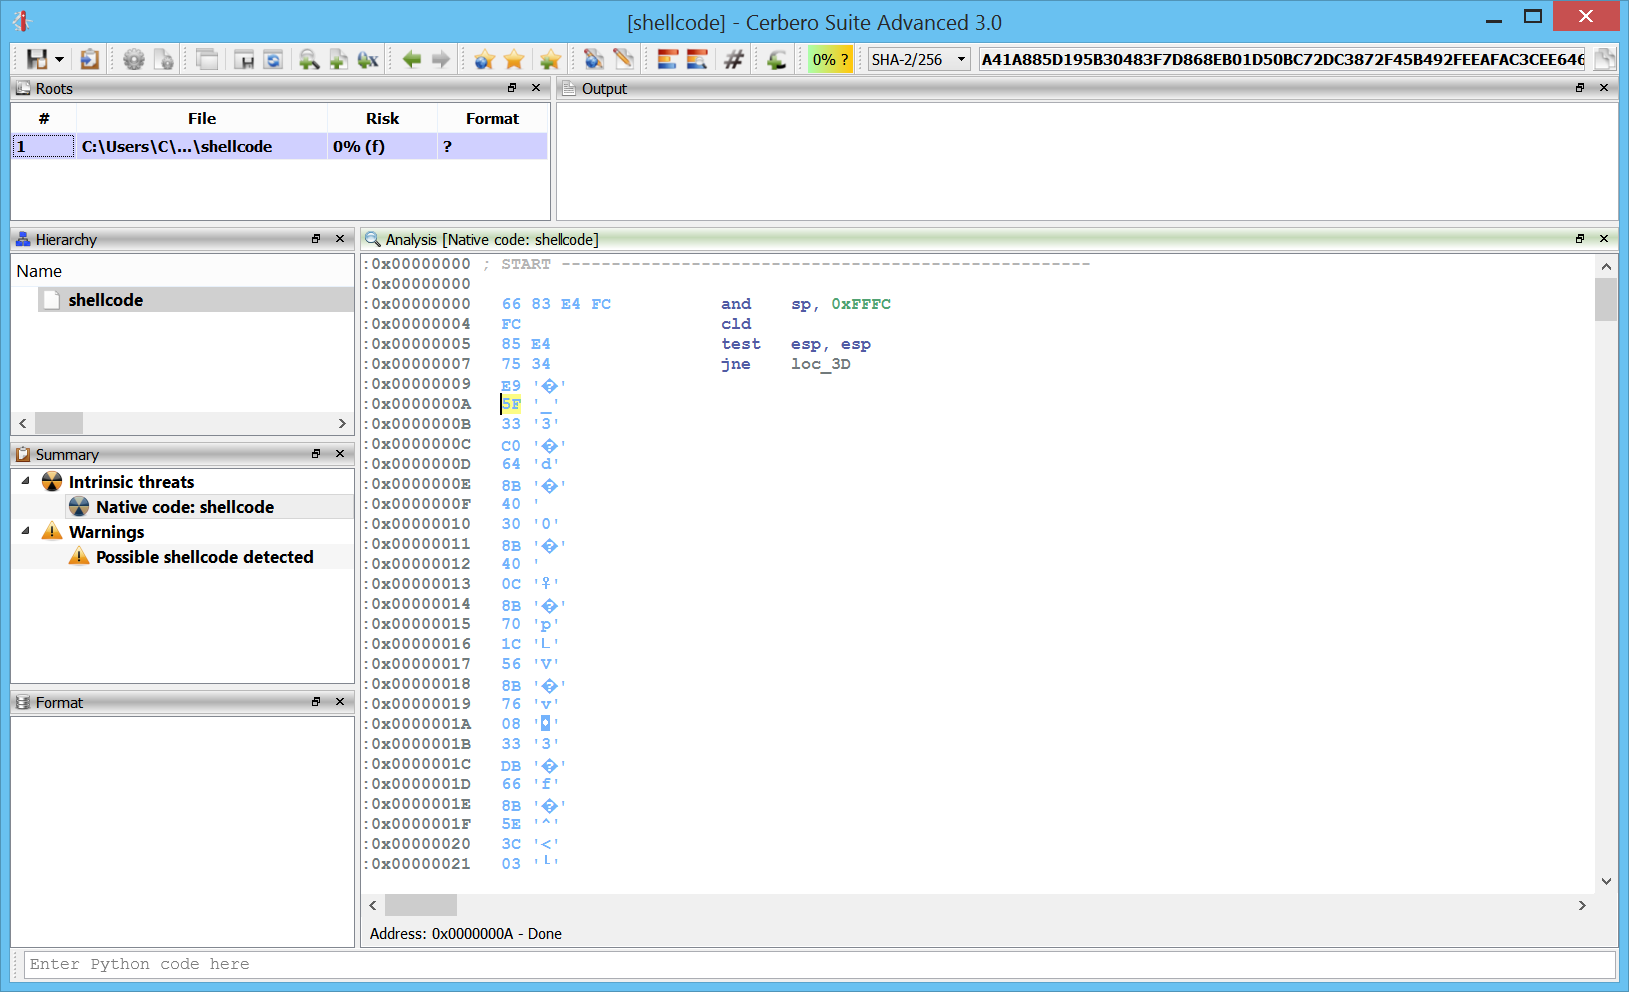Image resolution: width=1629 pixels, height=992 pixels.
Task: Click the globe with X toolbar icon
Action: coord(368,59)
